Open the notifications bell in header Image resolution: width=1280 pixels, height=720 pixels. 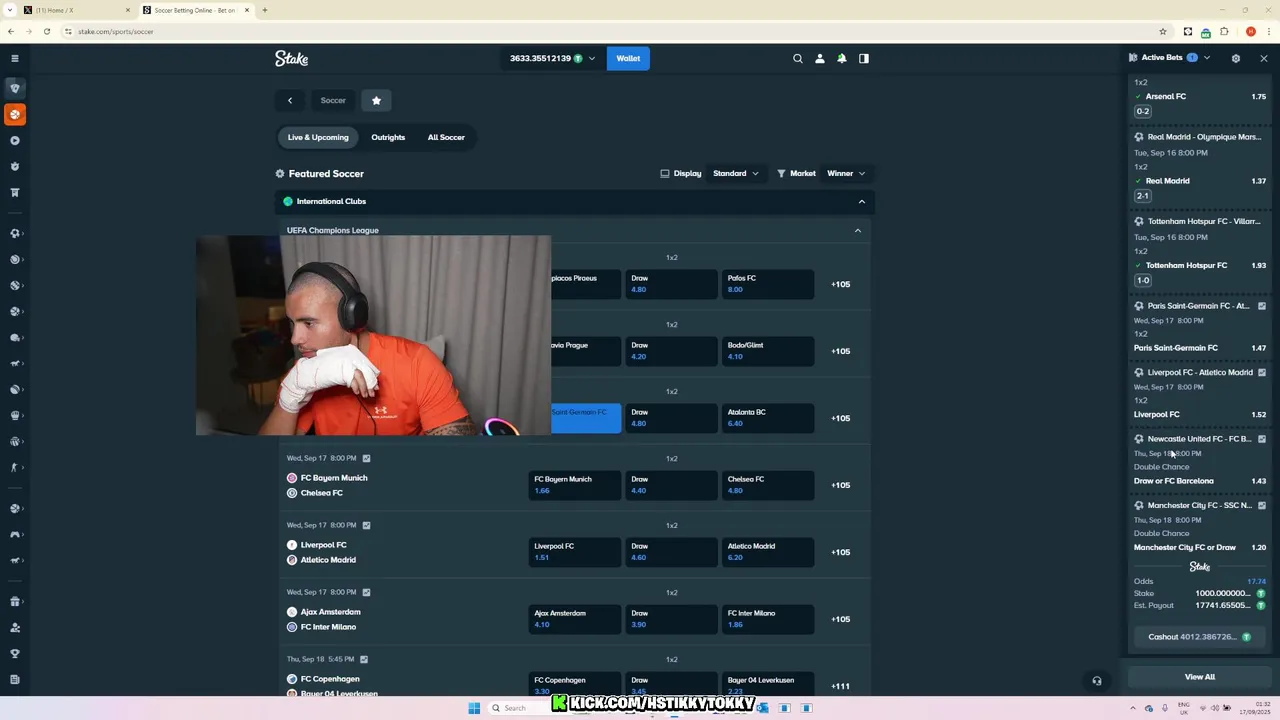842,58
